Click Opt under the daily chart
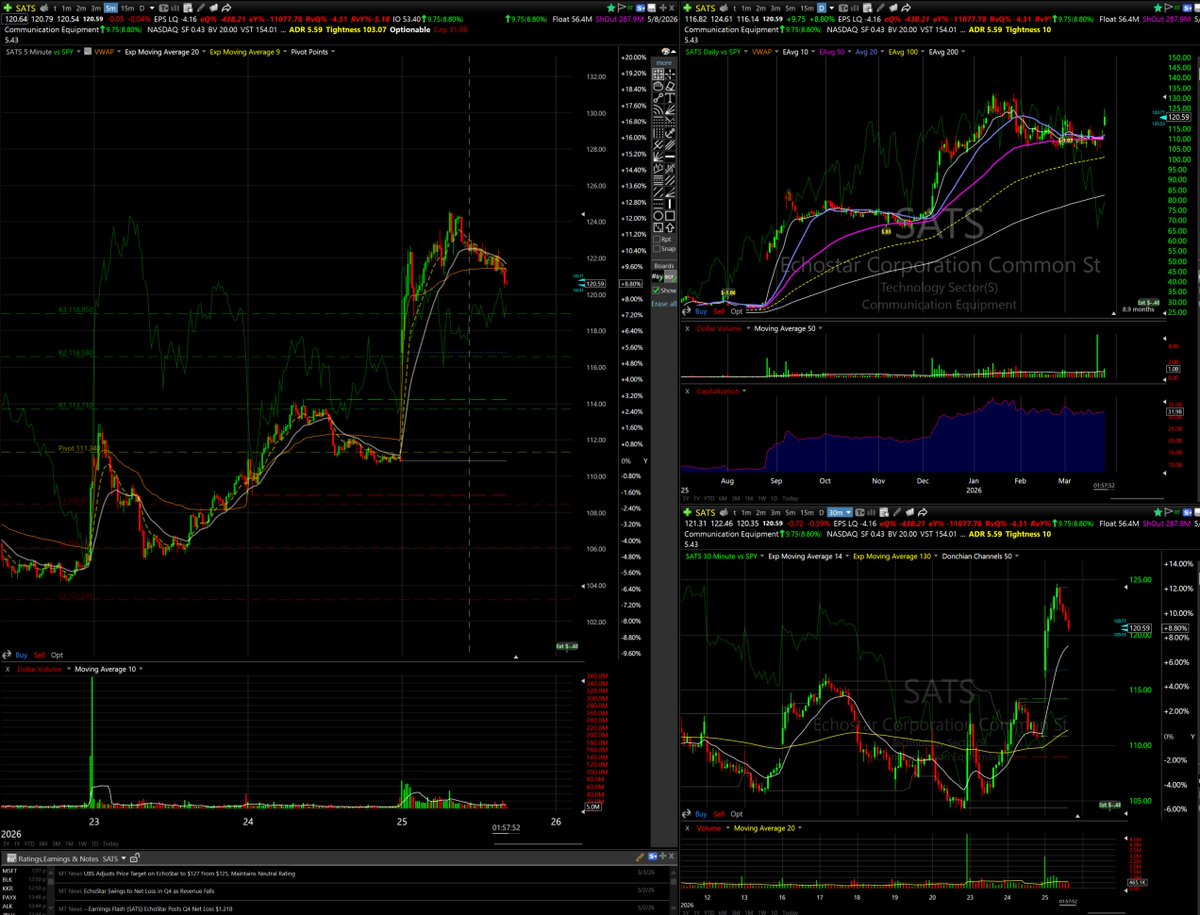Screen dimensions: 1200x915 (x=735, y=311)
